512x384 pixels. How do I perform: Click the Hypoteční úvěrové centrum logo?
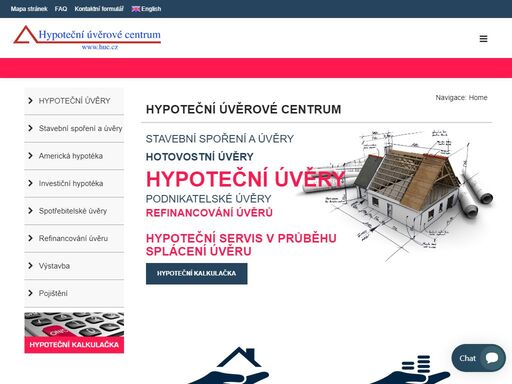point(87,38)
